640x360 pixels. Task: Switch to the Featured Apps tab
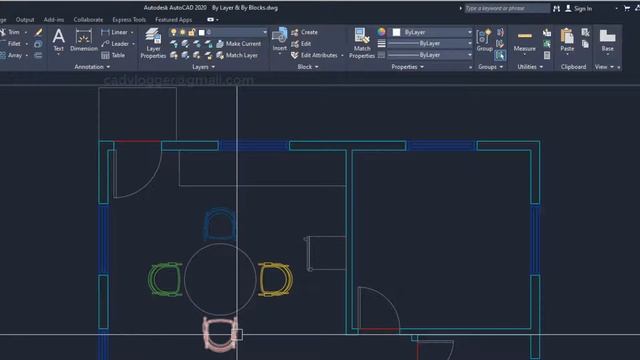(x=173, y=20)
